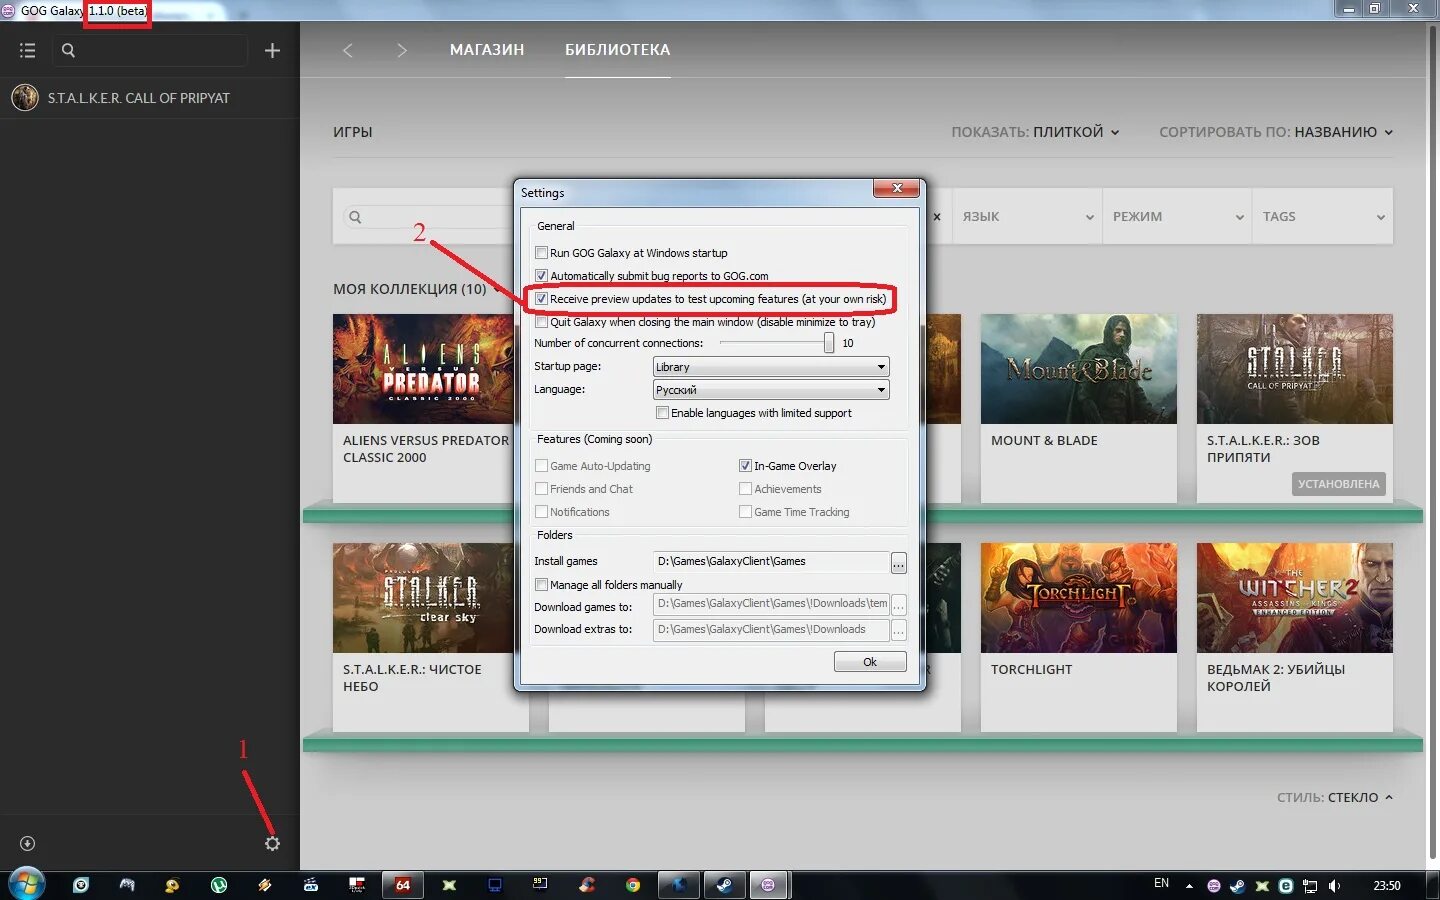
Task: Open CCleaner from the taskbar
Action: pyautogui.click(x=587, y=885)
